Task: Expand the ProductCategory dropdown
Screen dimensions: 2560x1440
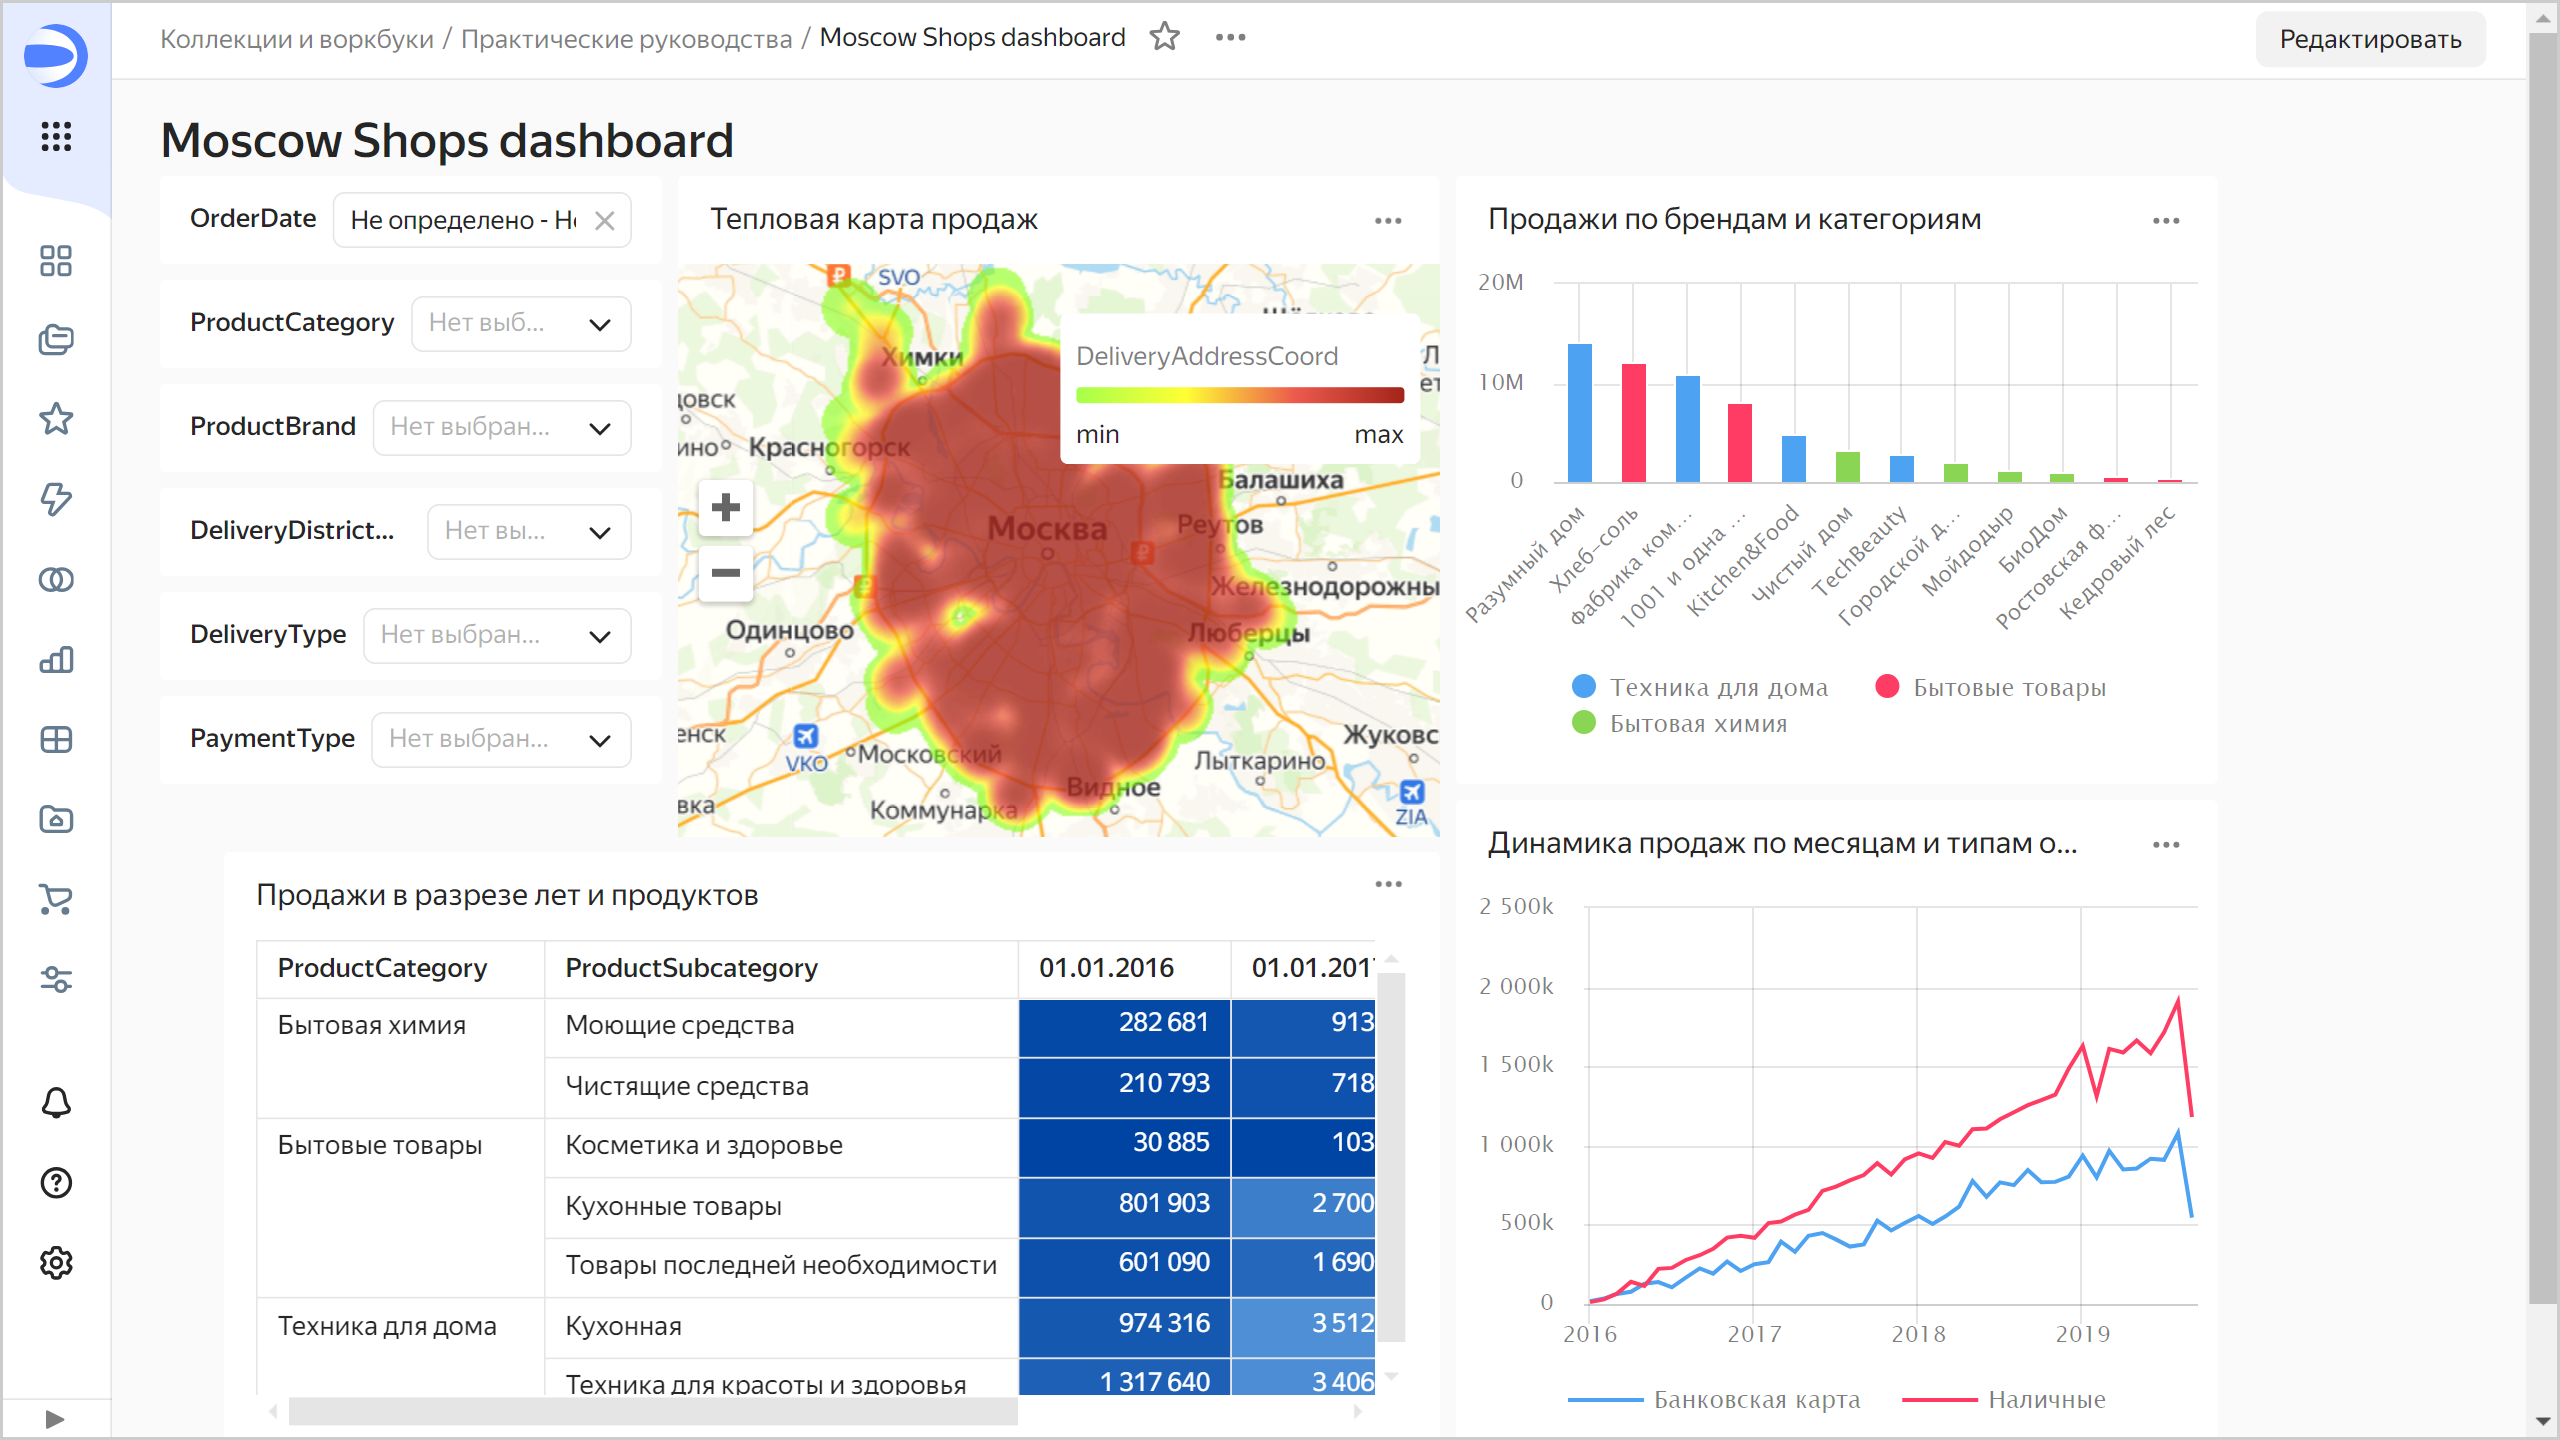Action: tap(521, 324)
